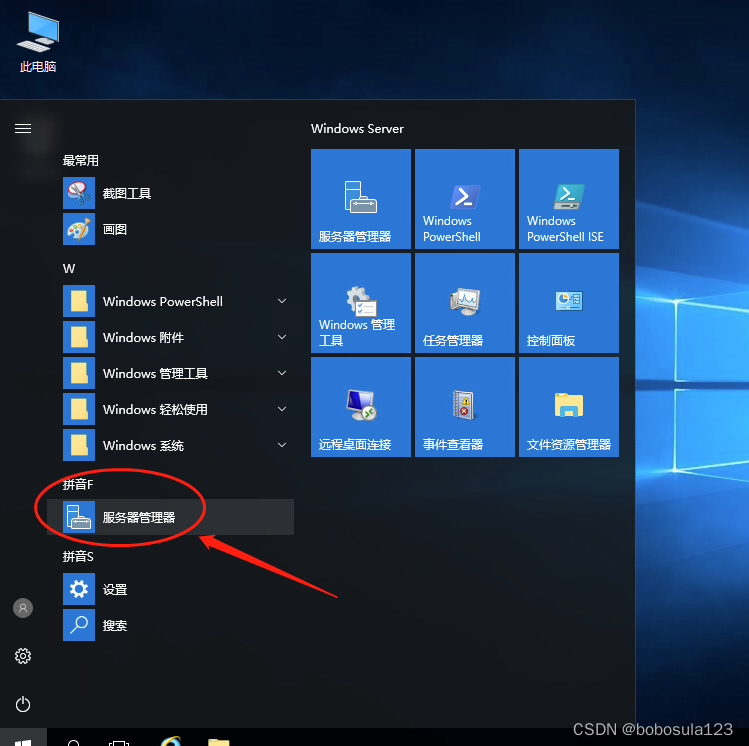Image resolution: width=749 pixels, height=746 pixels.
Task: Click the Windows Start button on taskbar
Action: click(x=23, y=738)
